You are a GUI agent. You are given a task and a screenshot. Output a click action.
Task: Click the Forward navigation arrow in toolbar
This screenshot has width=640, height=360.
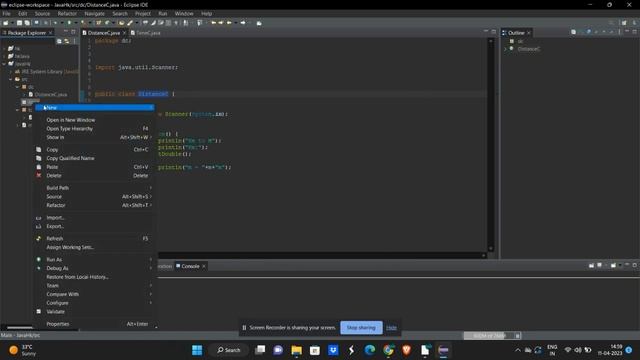[243, 23]
